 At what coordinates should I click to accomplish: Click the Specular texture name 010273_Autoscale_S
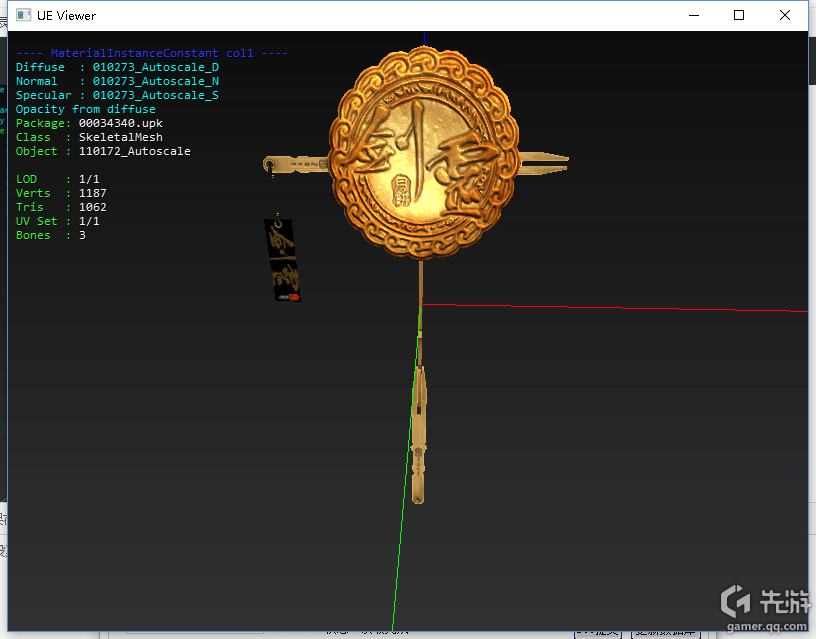click(x=155, y=95)
